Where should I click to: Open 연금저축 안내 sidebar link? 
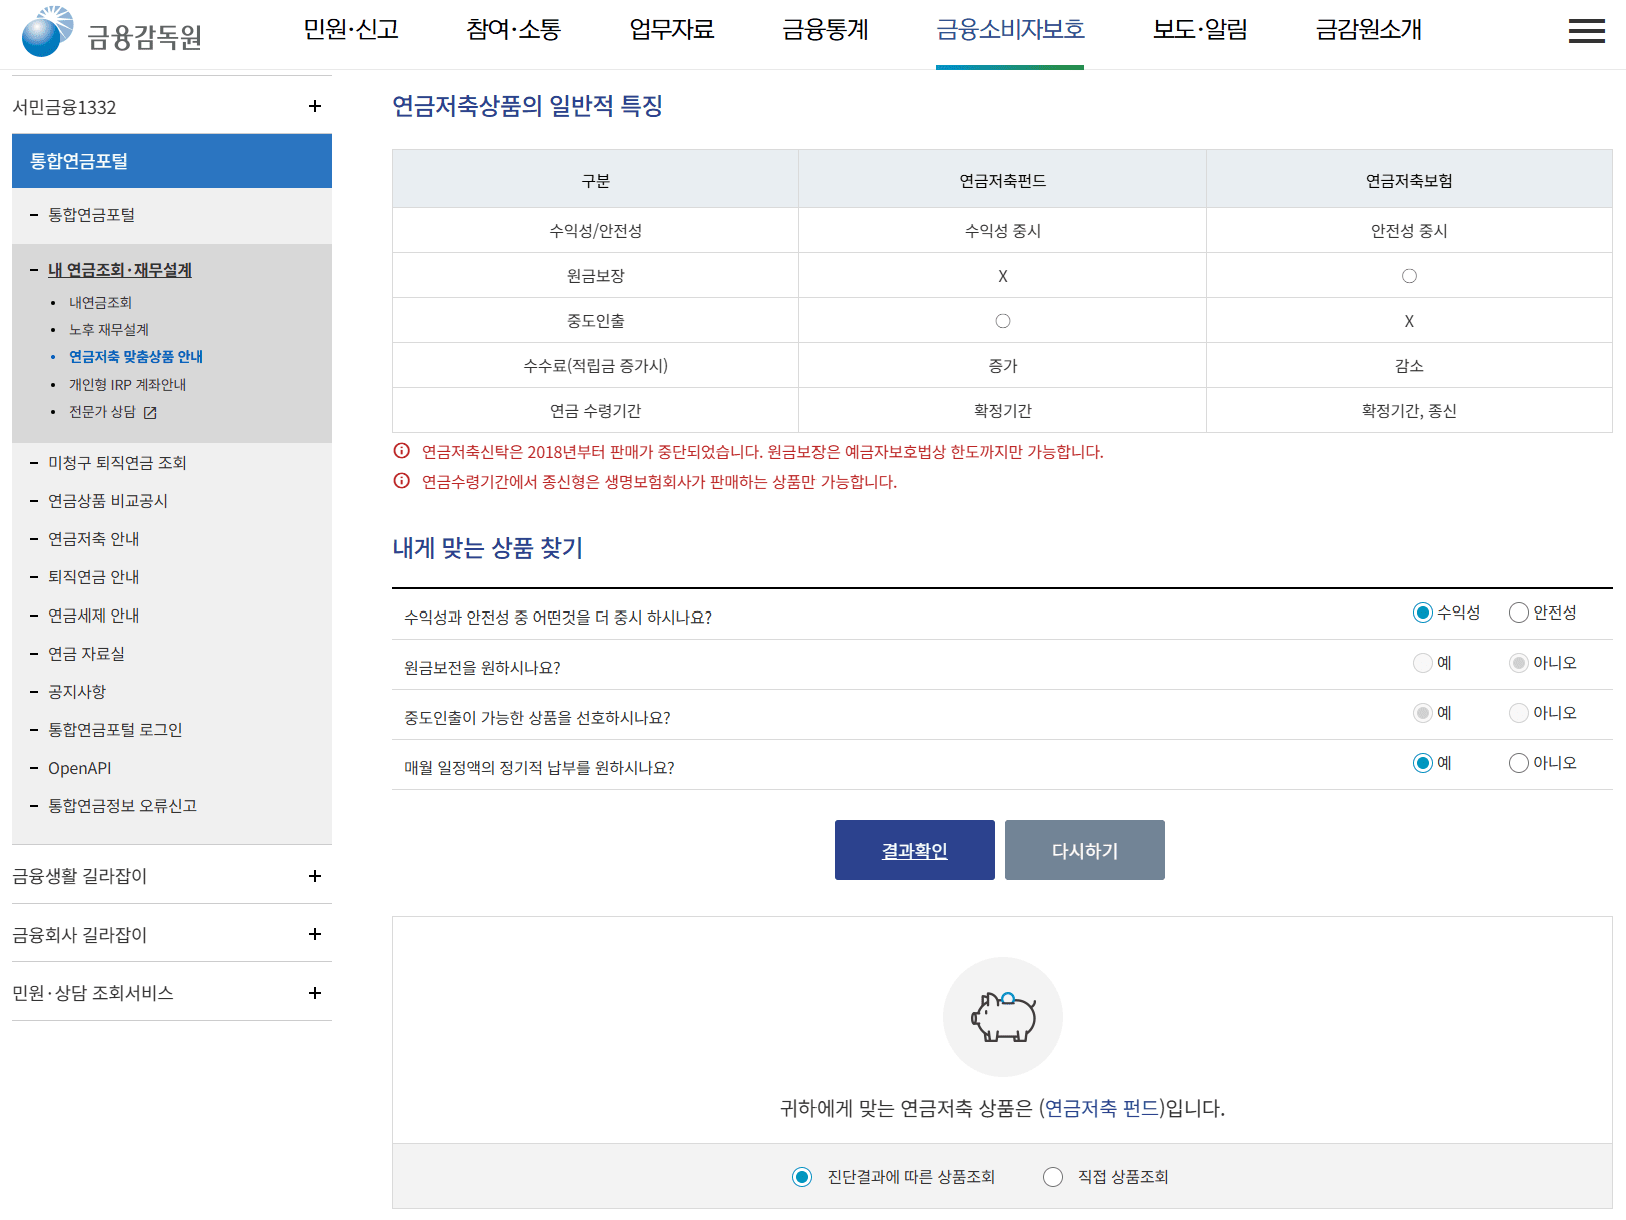click(94, 539)
